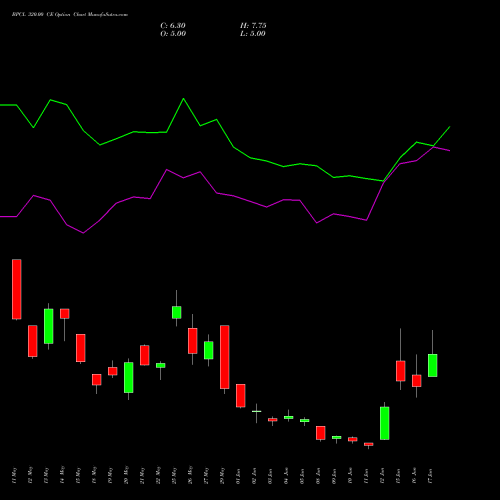Click the 03 Jun date label
The width and height of the screenshot is (500, 500).
coord(270,476)
